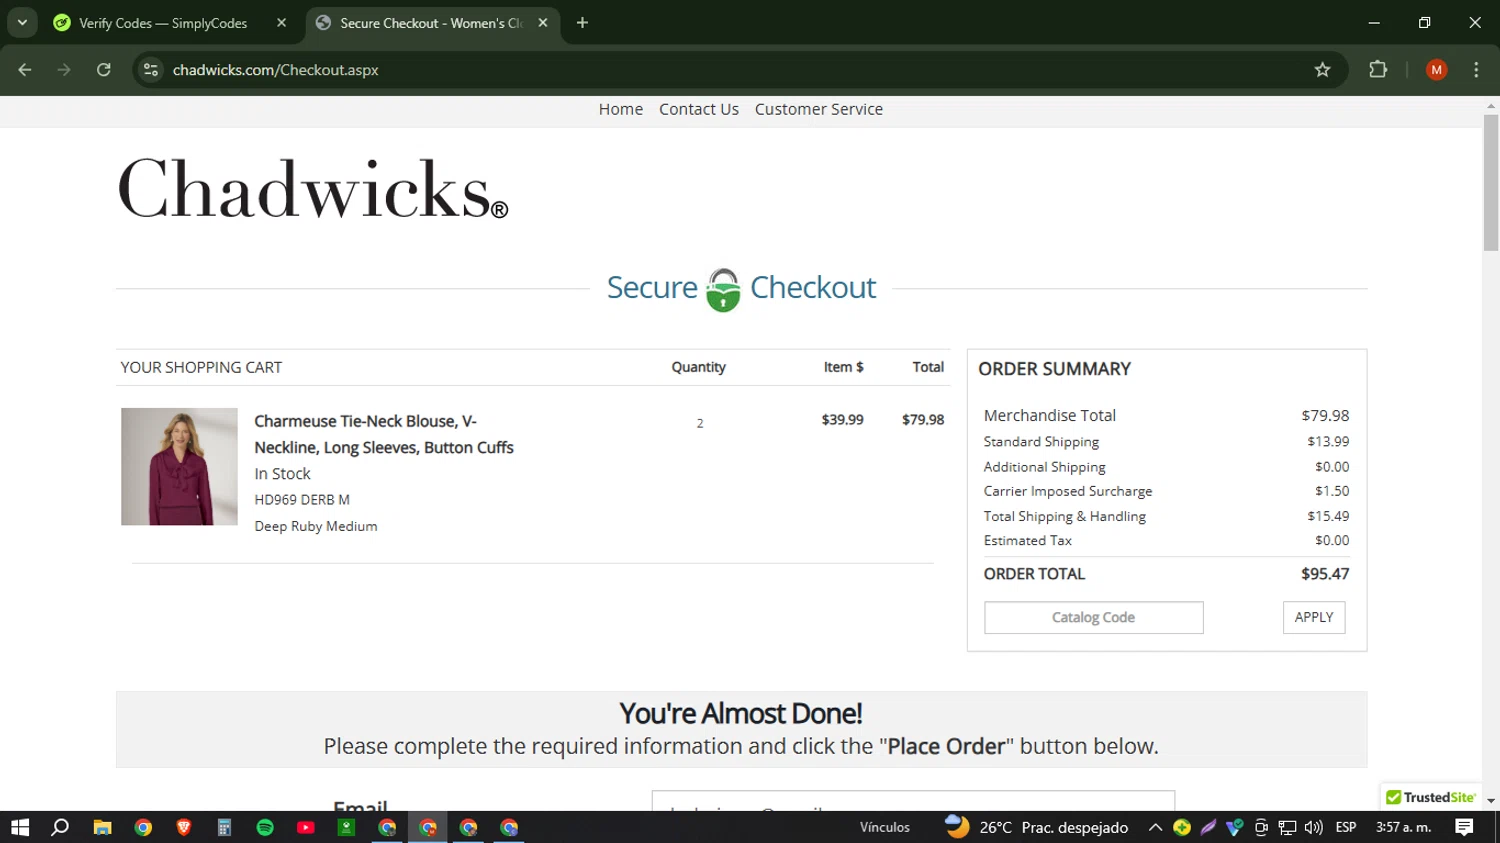Screen dimensions: 1500x843
Task: Click the item price $39.99
Action: coord(842,419)
